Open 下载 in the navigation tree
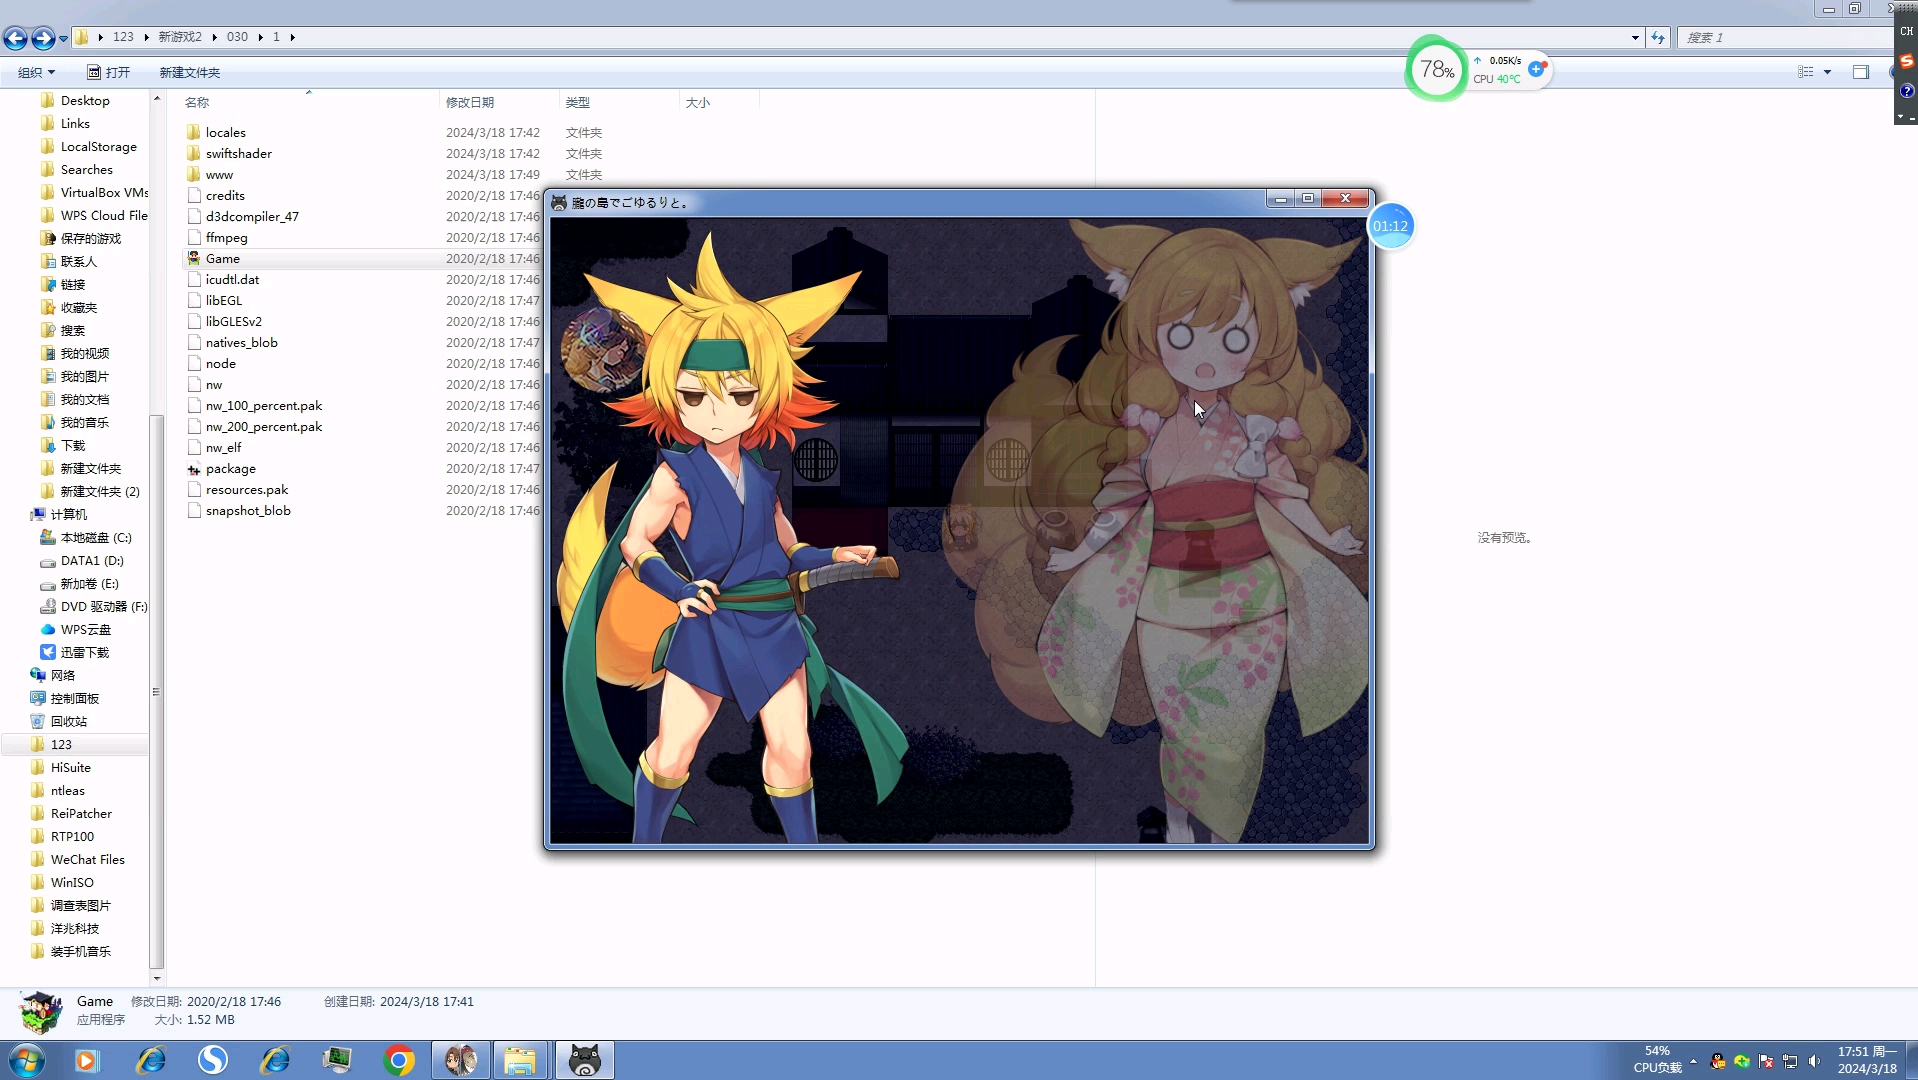The image size is (1918, 1080). pyautogui.click(x=73, y=446)
